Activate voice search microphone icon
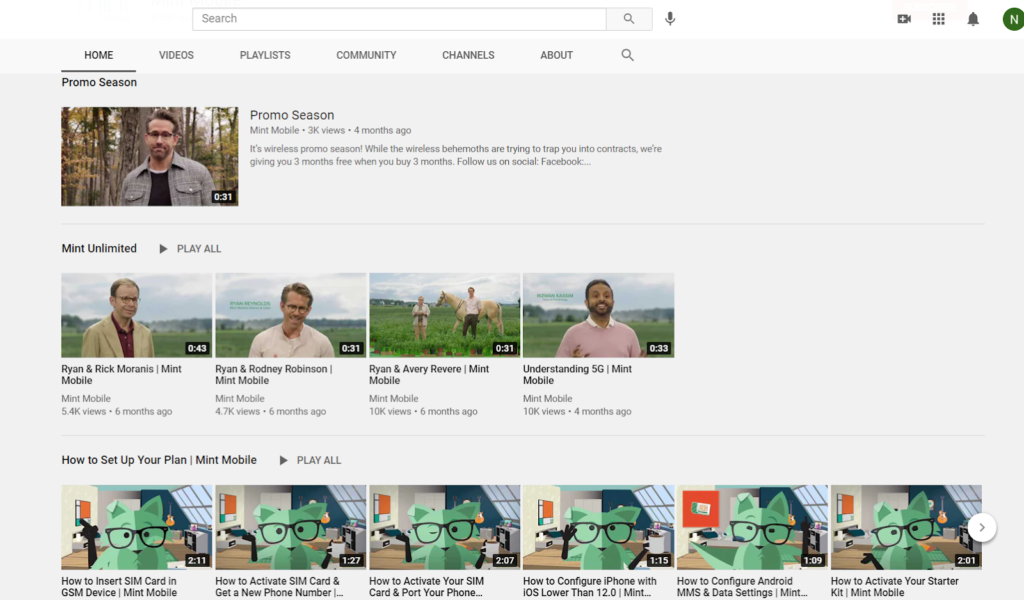This screenshot has height=600, width=1024. (x=670, y=19)
